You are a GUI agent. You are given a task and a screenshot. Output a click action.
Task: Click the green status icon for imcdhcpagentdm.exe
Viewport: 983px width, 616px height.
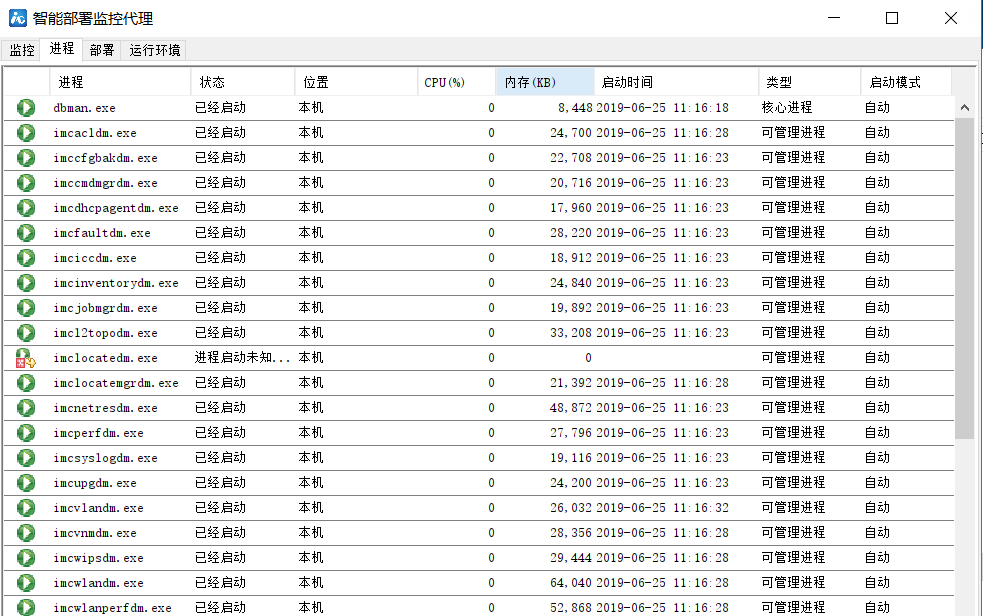26,208
